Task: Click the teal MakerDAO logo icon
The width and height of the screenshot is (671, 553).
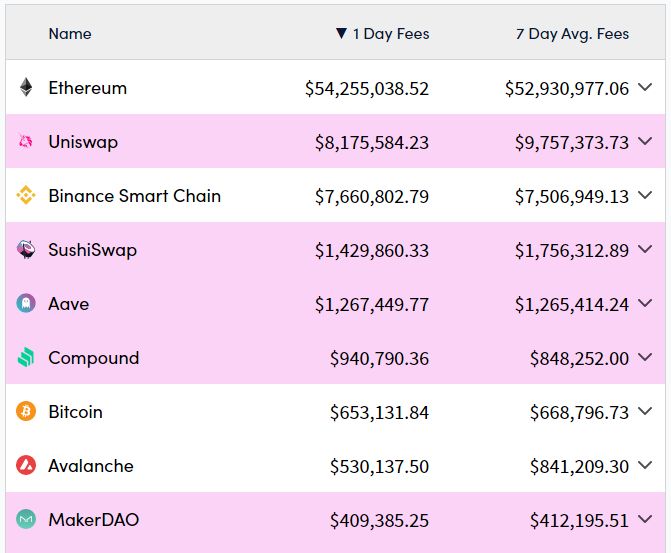Action: [x=26, y=520]
